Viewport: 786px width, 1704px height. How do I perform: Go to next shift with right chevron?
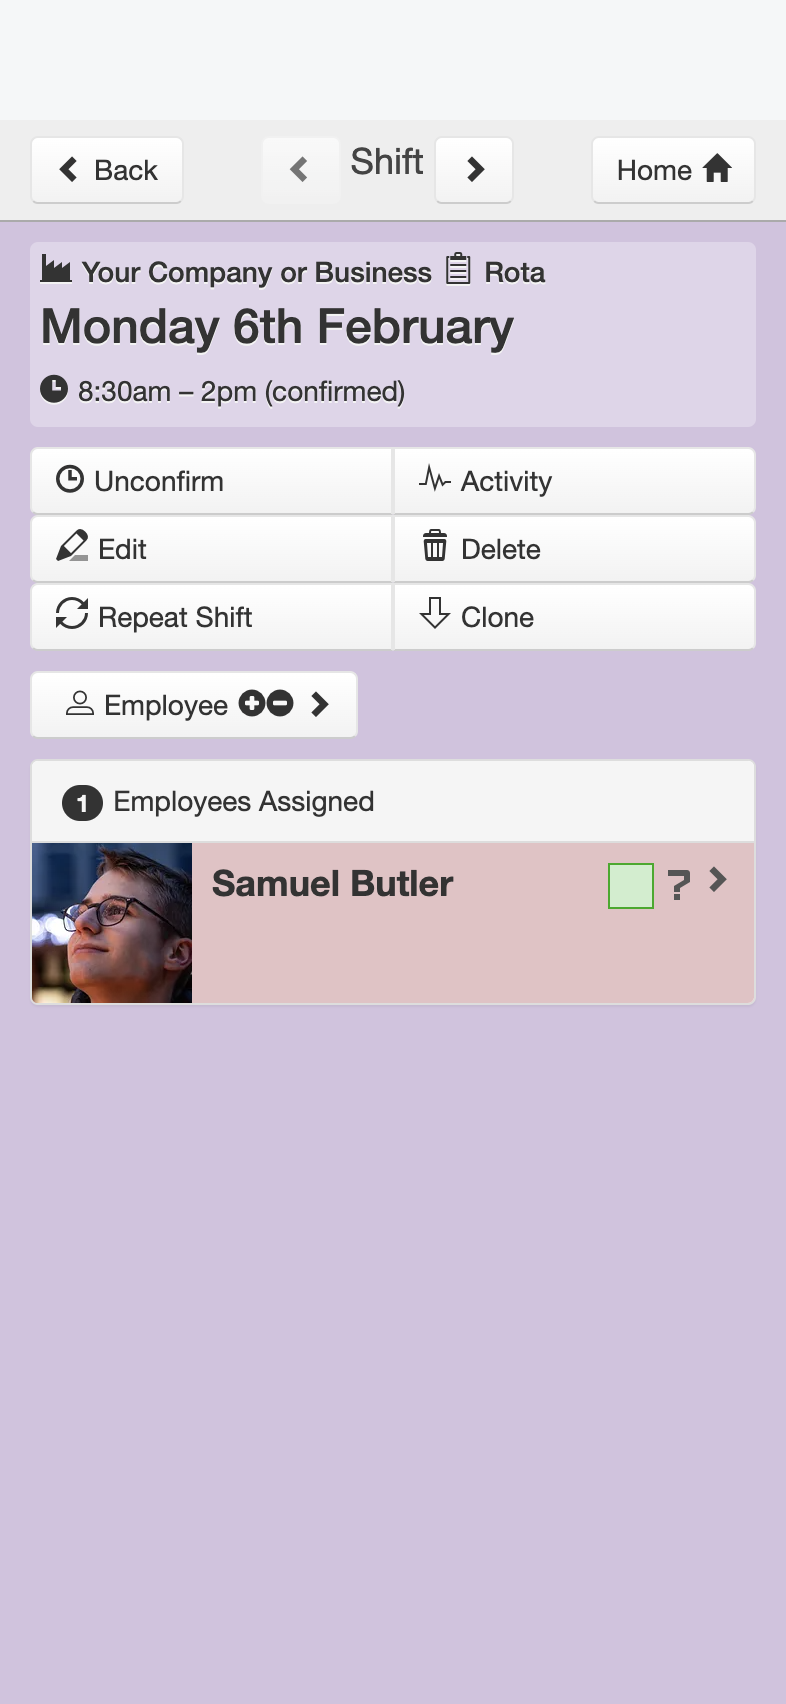coord(475,170)
